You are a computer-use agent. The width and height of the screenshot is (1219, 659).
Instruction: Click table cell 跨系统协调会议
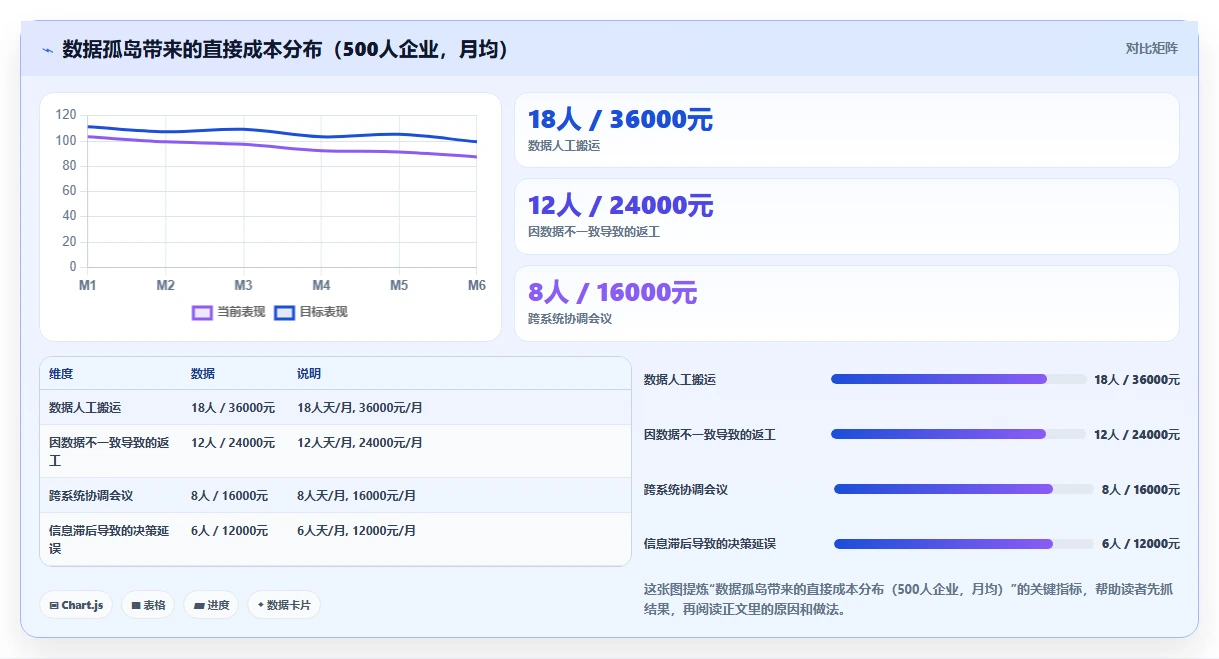91,496
